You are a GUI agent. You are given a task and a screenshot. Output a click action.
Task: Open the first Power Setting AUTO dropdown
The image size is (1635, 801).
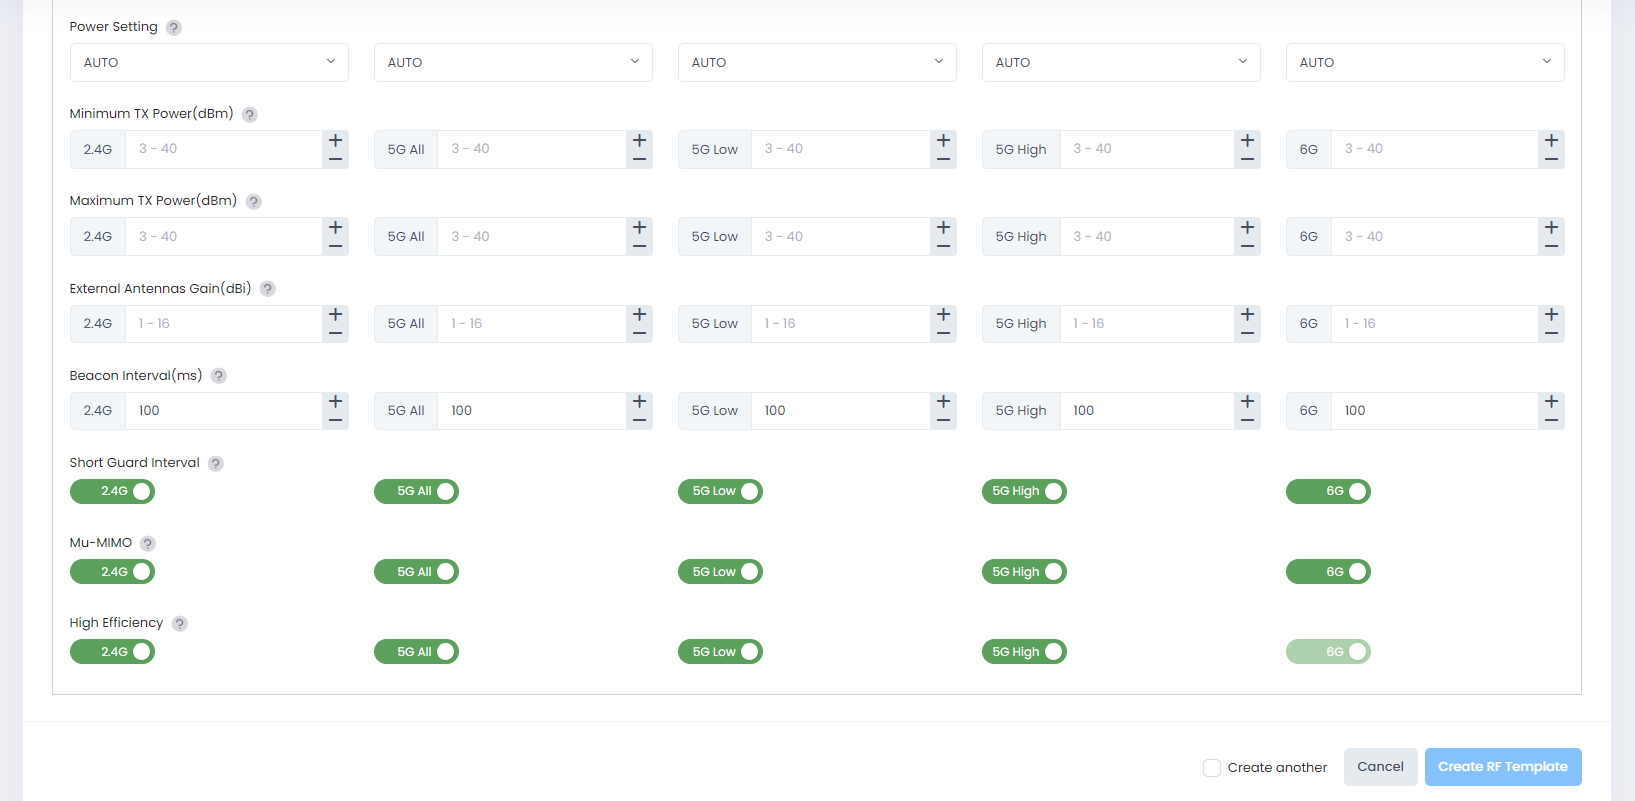click(x=209, y=62)
